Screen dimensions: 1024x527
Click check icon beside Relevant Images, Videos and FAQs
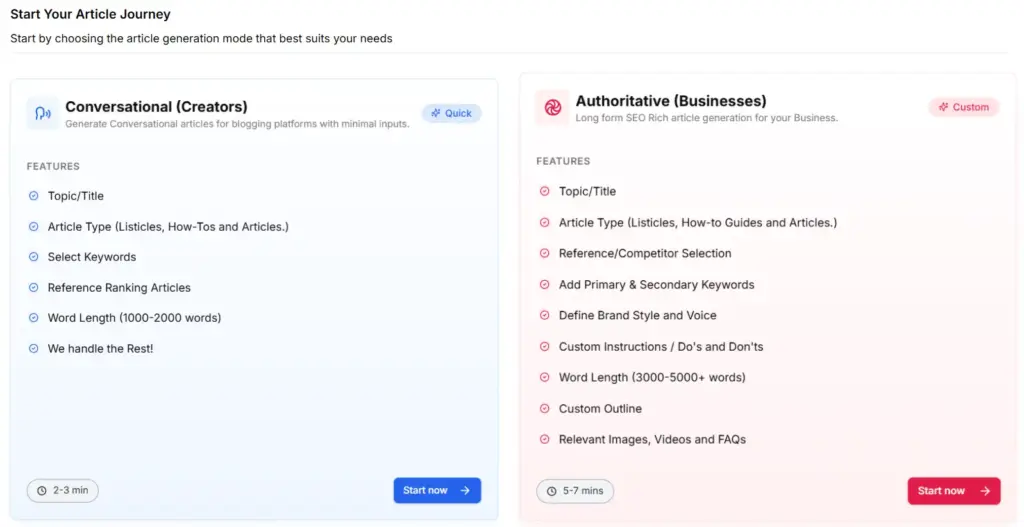click(544, 439)
